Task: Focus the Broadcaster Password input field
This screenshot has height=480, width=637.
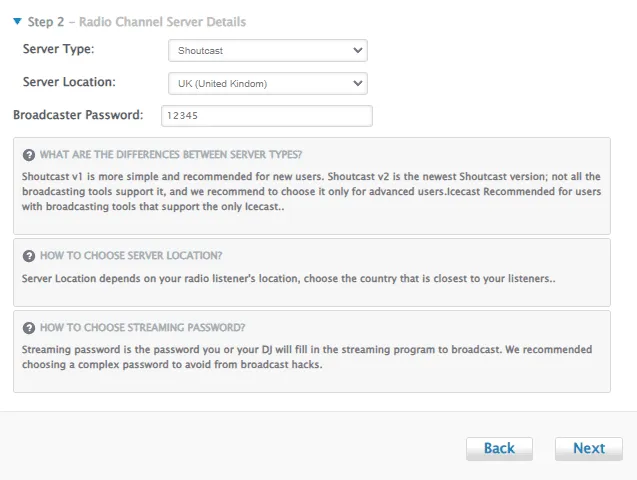Action: tap(267, 116)
